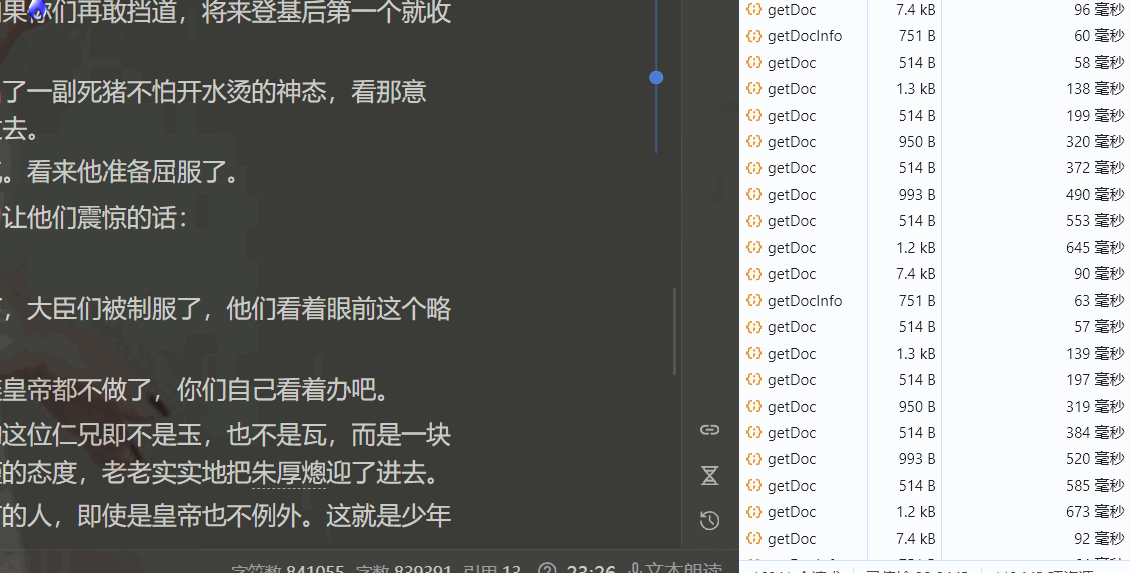Click the 1.2 kB size in 645 毫秒 row
The image size is (1130, 573).
pyautogui.click(x=915, y=247)
